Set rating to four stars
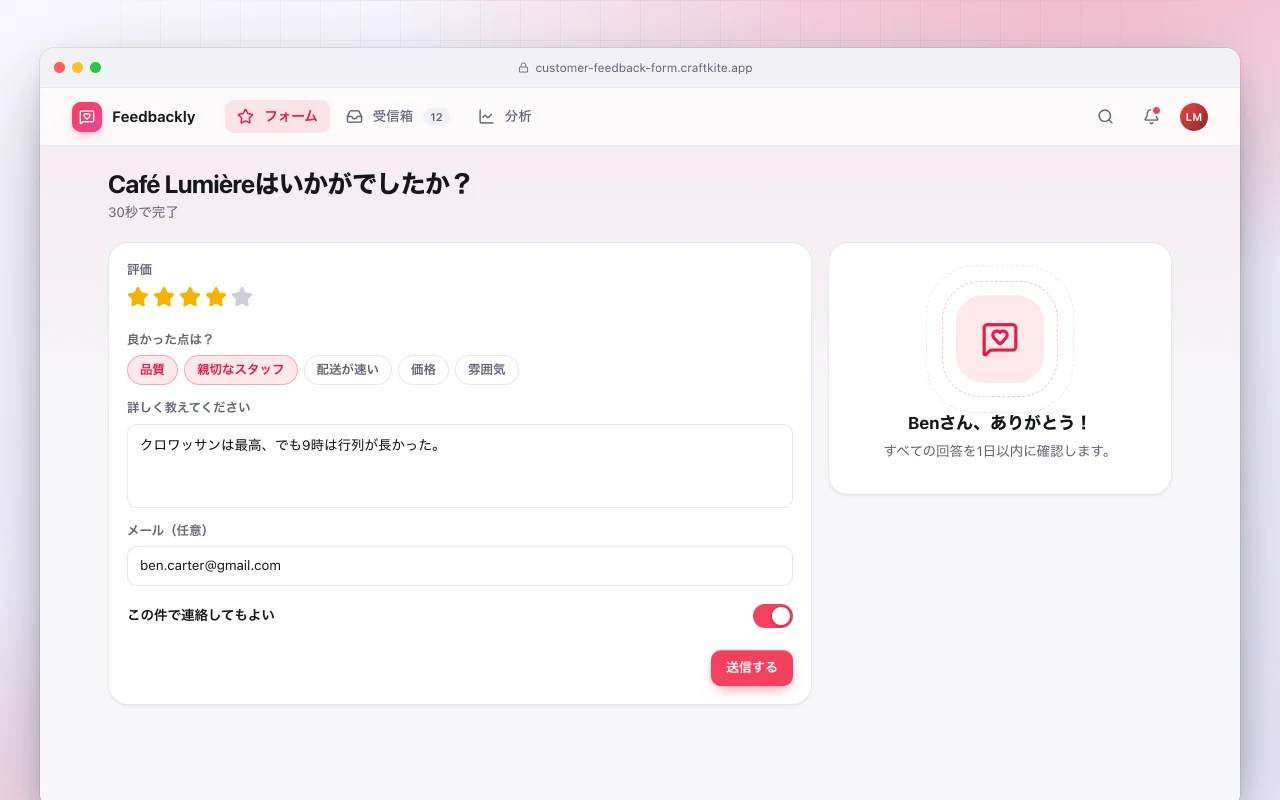This screenshot has width=1280, height=800. 216,297
